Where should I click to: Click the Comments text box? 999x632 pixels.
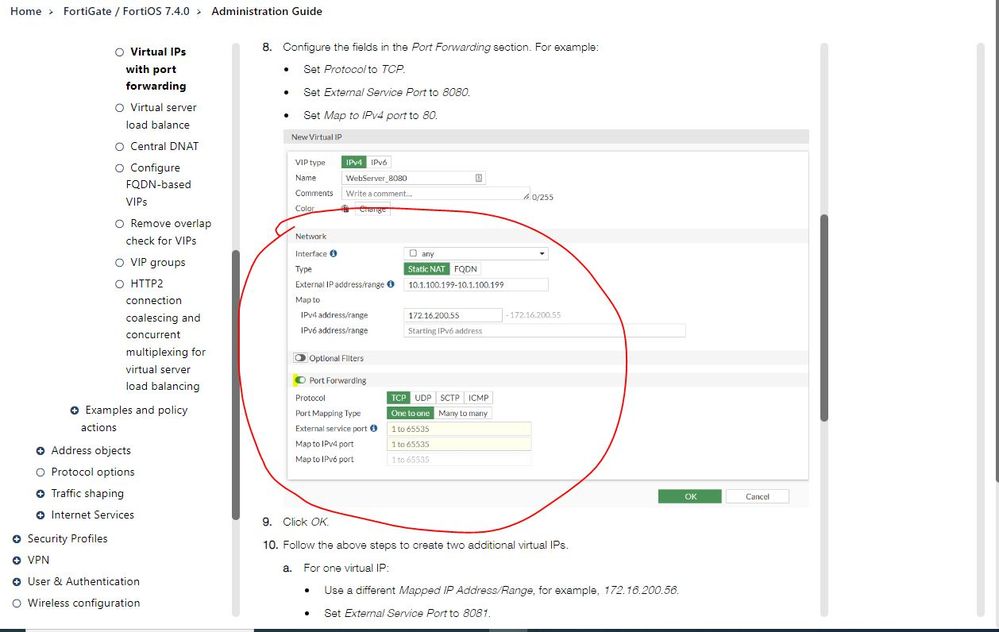(435, 194)
